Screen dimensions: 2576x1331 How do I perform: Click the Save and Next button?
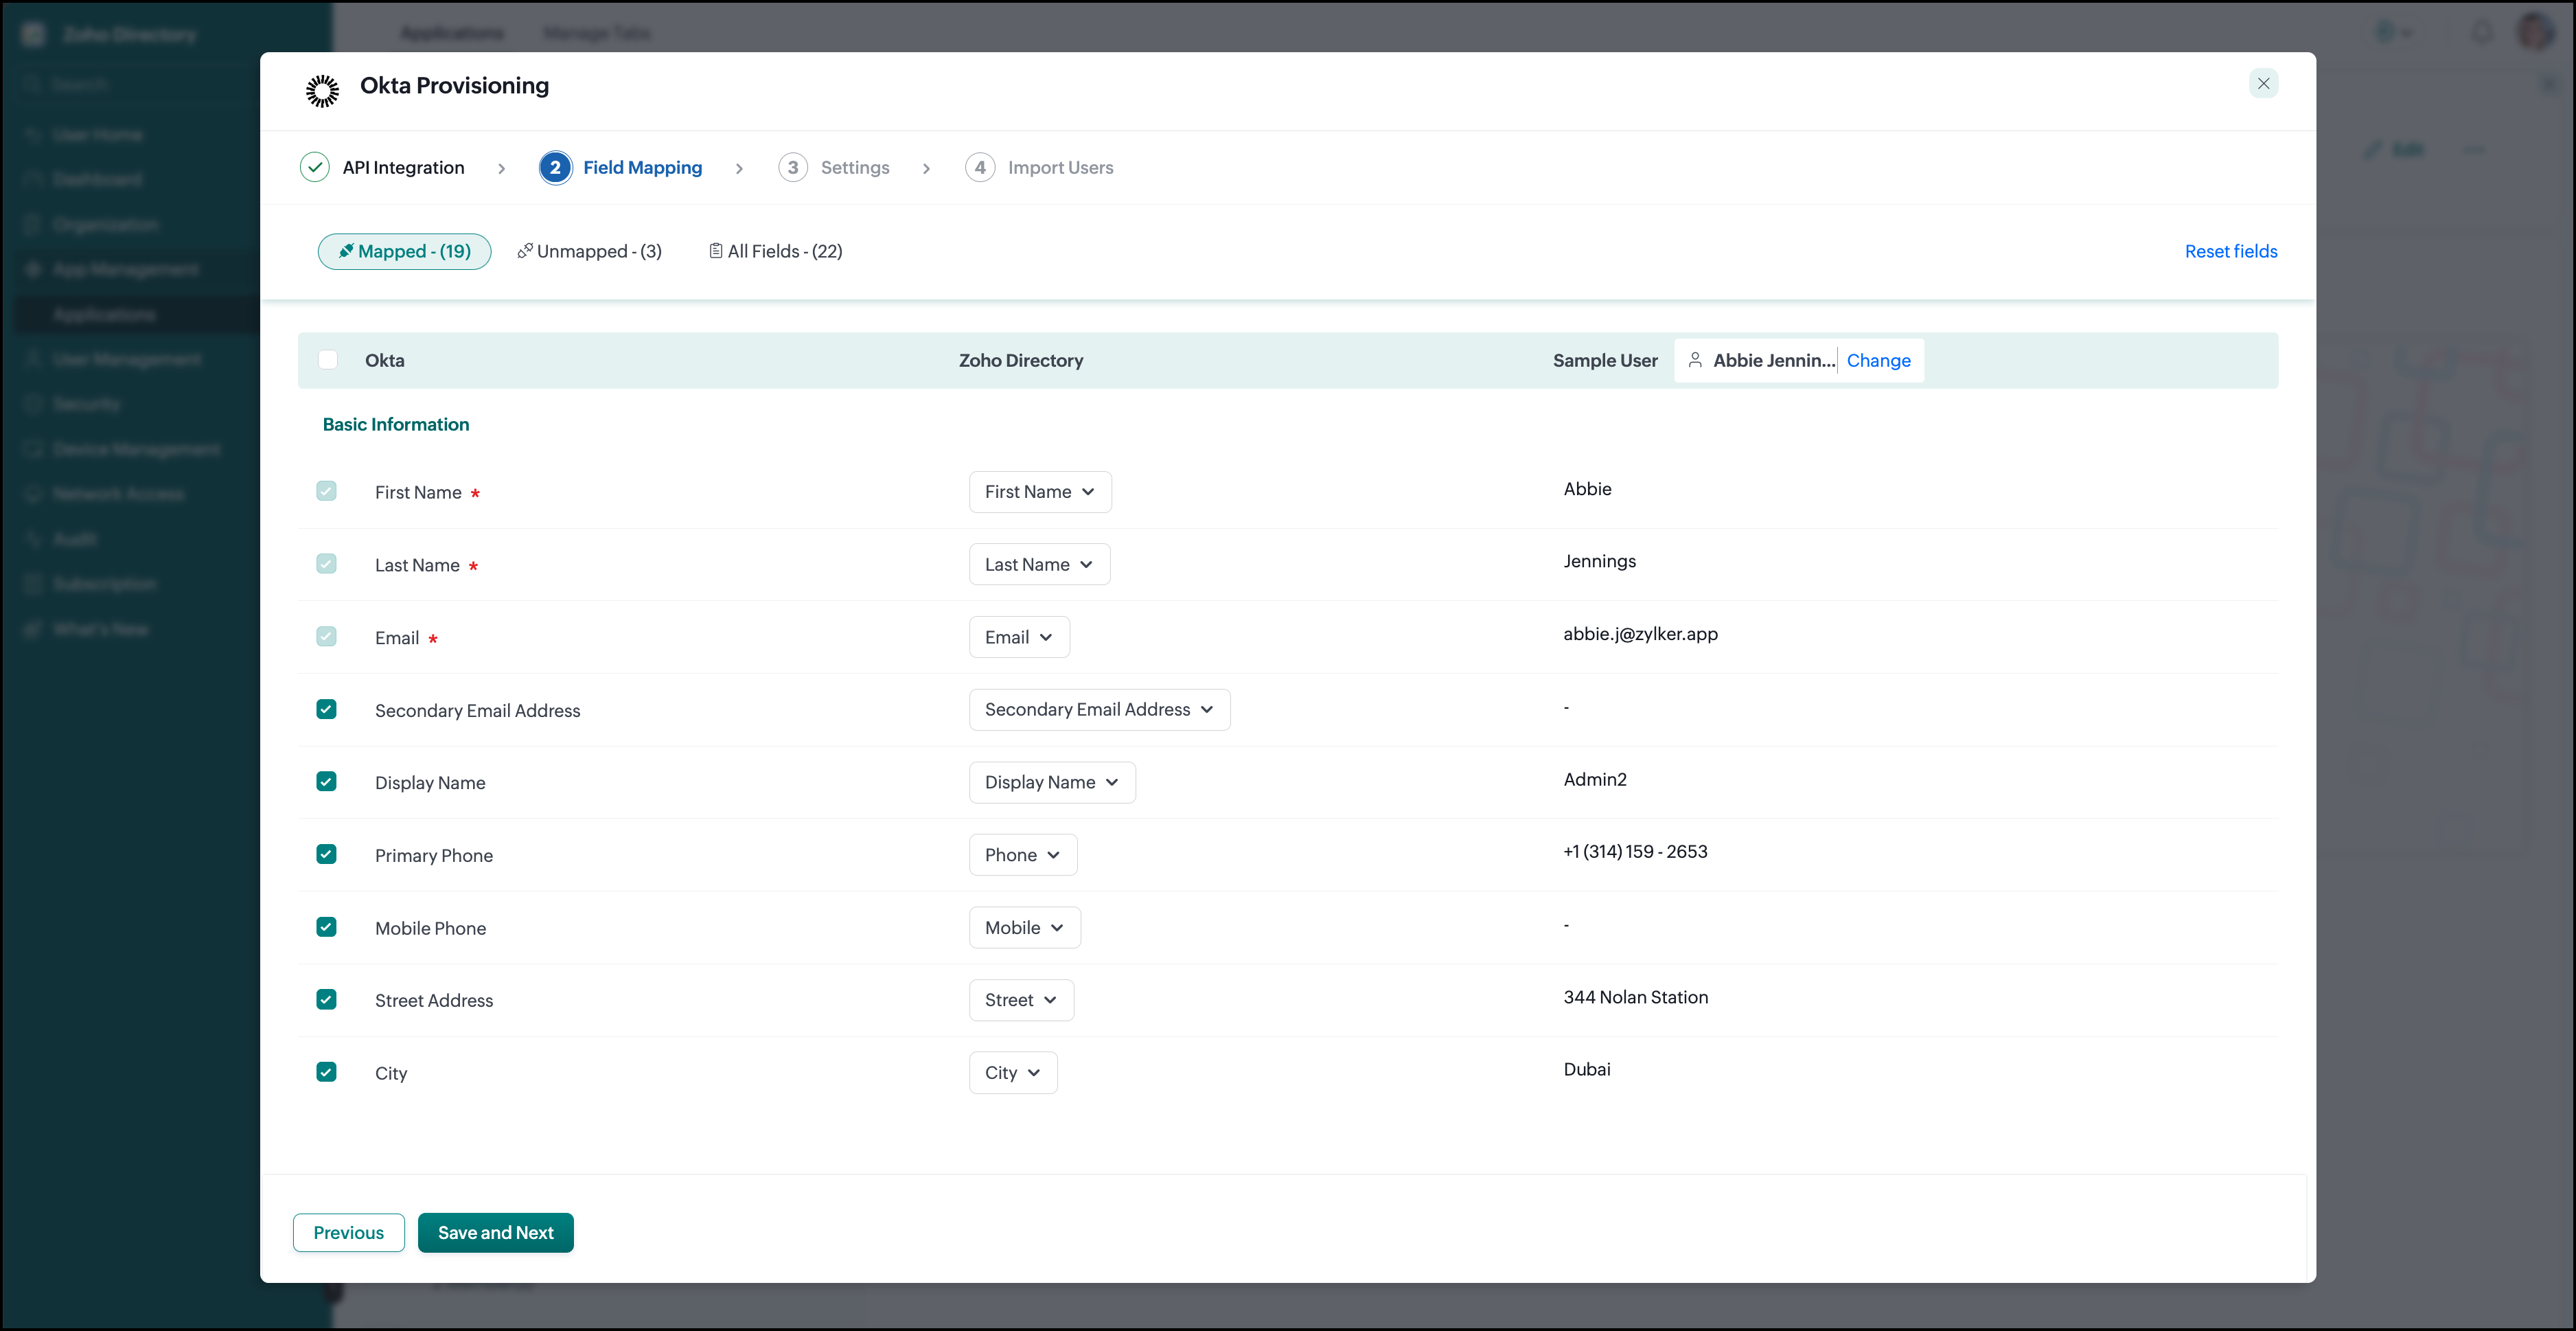[x=495, y=1232]
